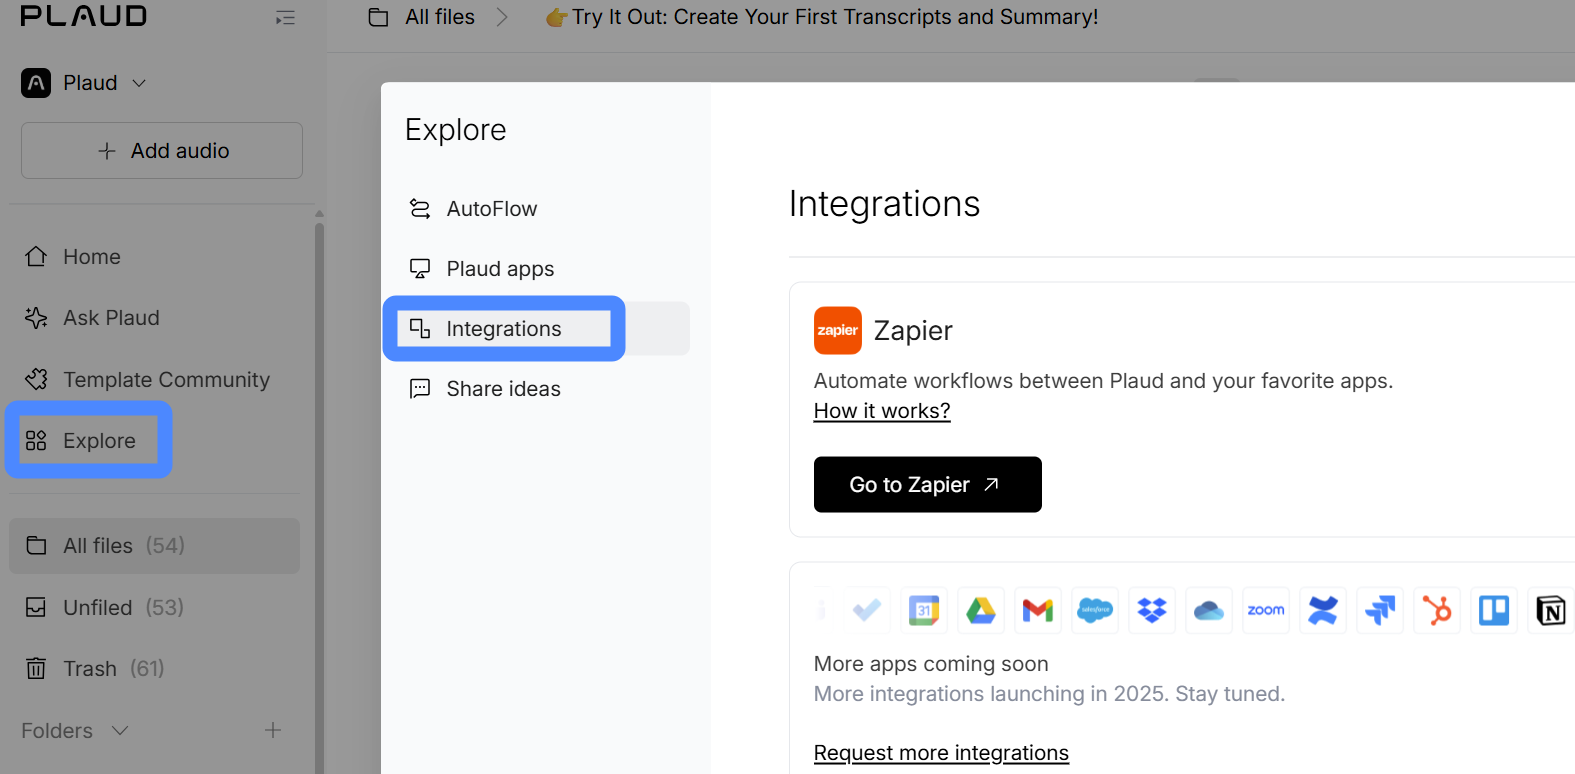Add a new folder with the plus icon
Viewport: 1575px width, 774px height.
tap(273, 731)
